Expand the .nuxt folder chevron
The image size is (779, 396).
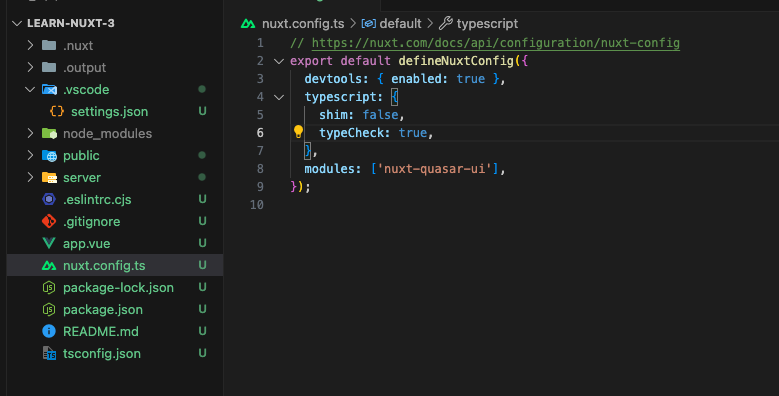(30, 45)
